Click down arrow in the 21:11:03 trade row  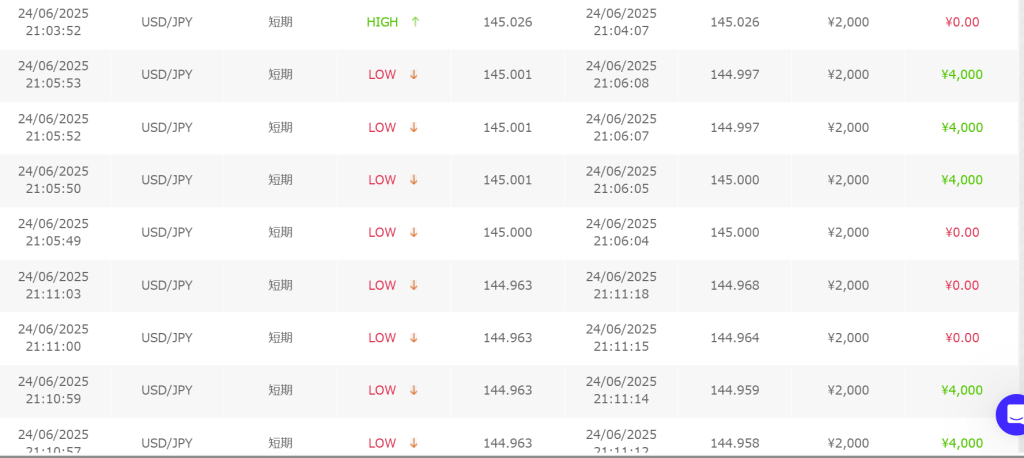[x=413, y=286]
